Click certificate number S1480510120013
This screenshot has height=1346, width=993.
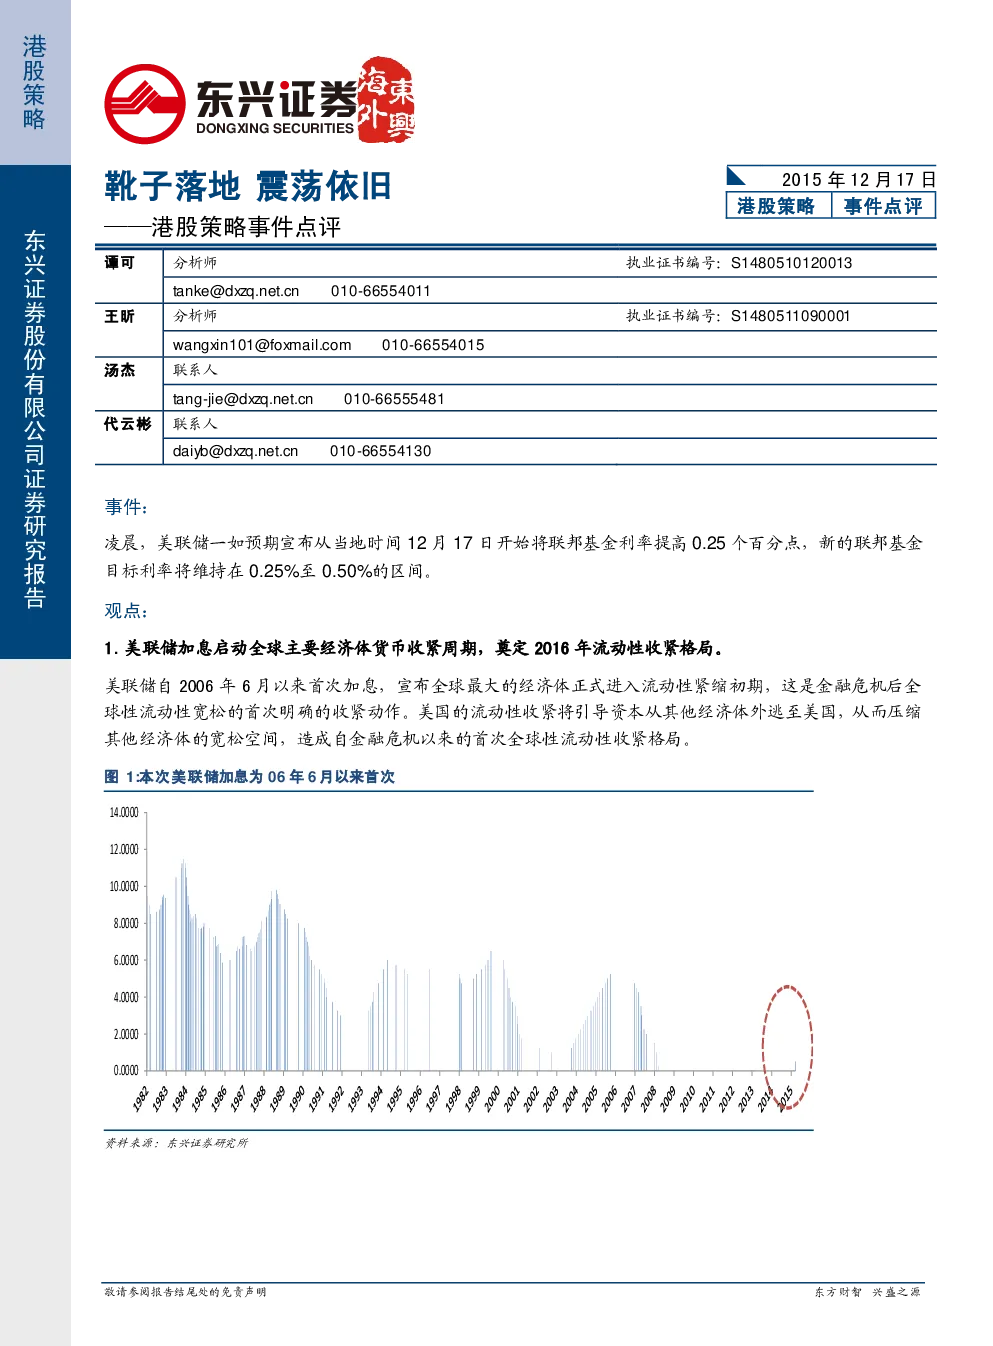791,263
